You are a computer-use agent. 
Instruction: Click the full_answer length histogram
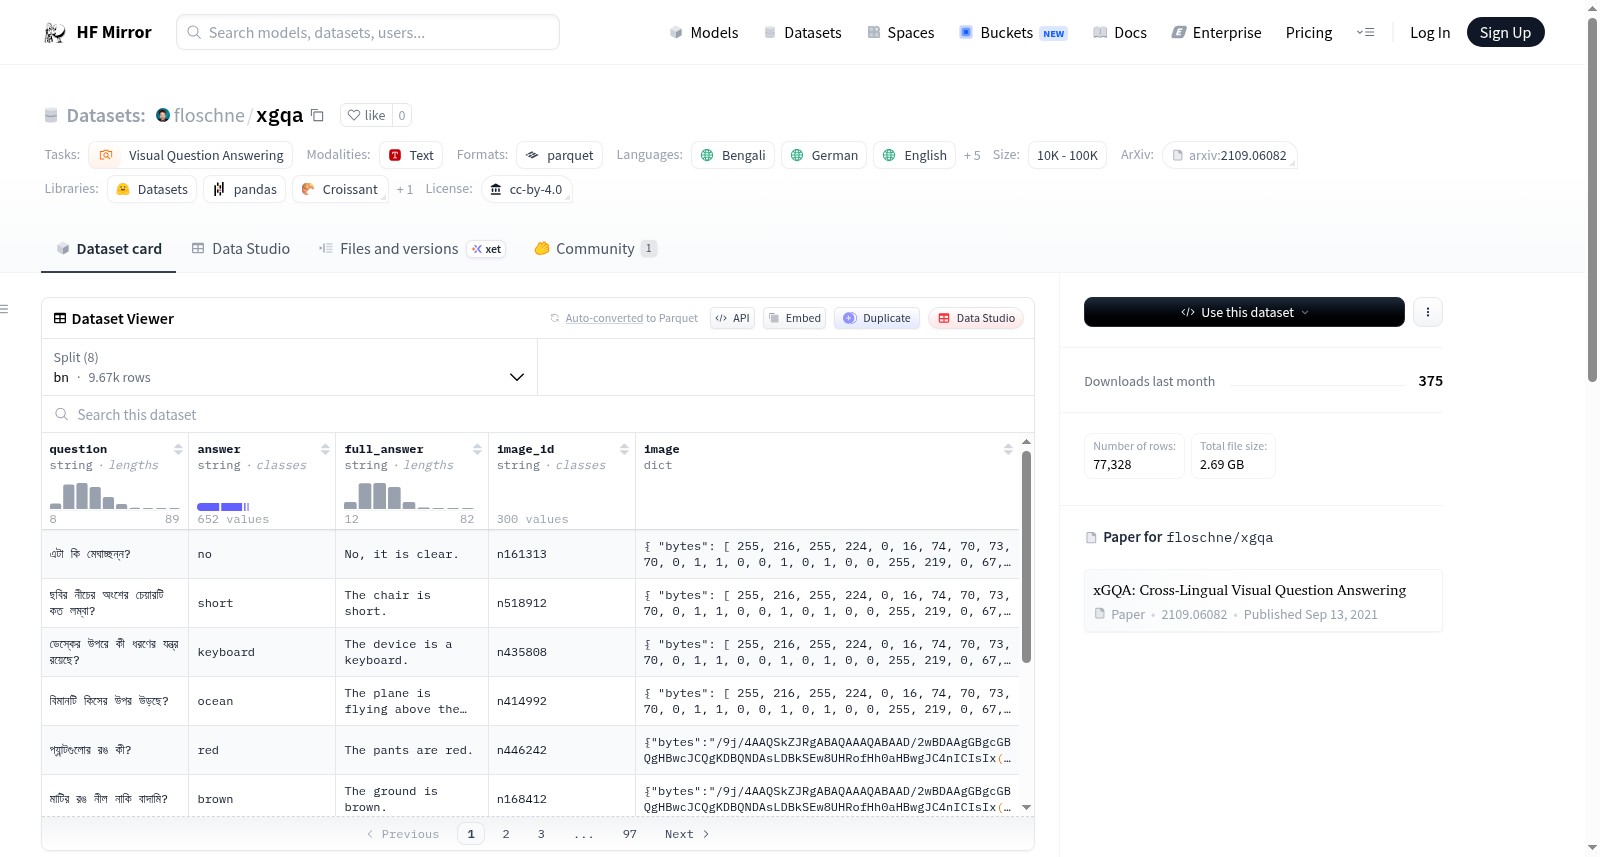pos(409,495)
